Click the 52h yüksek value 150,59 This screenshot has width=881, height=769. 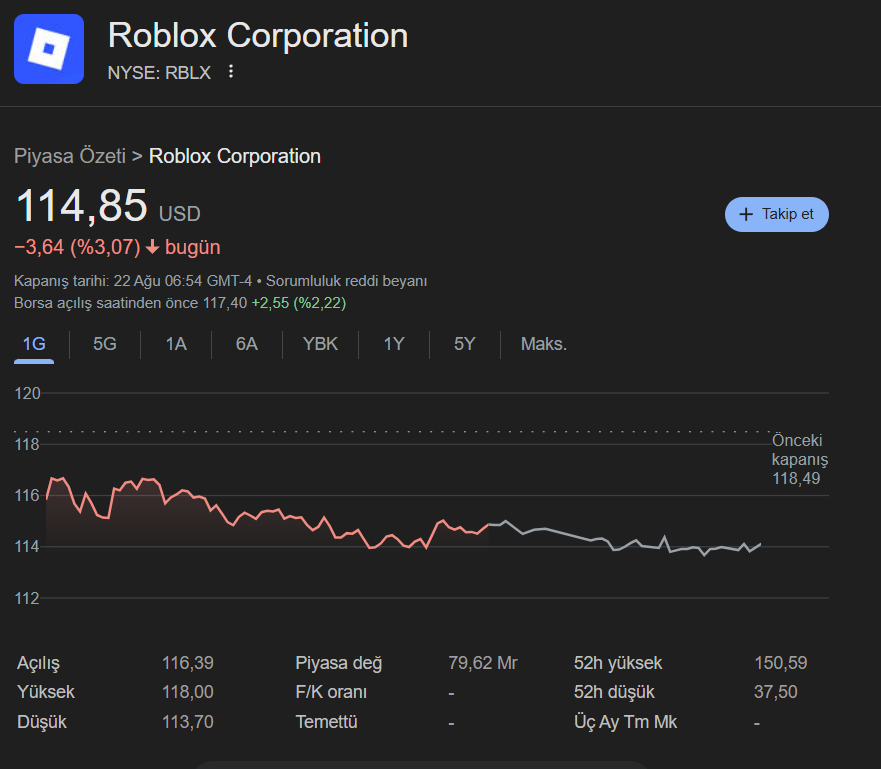(780, 663)
